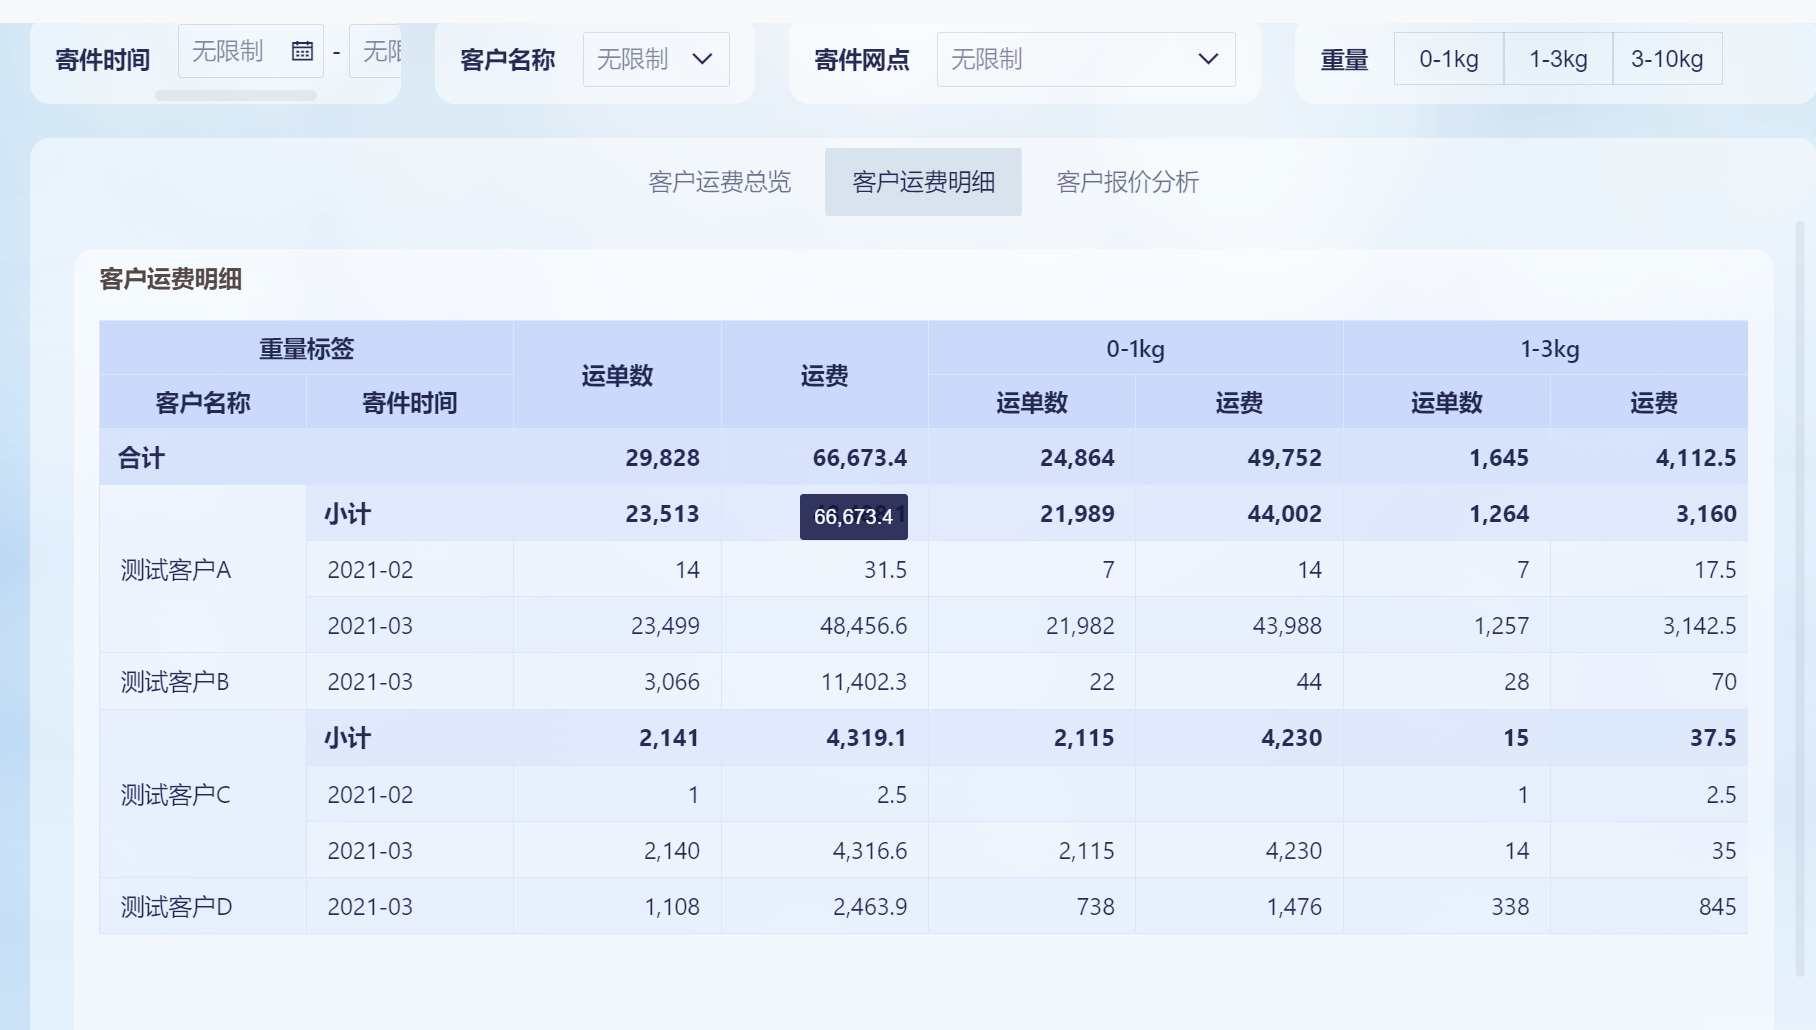1816x1030 pixels.
Task: Click the 客户名称 column header
Action: tap(203, 403)
